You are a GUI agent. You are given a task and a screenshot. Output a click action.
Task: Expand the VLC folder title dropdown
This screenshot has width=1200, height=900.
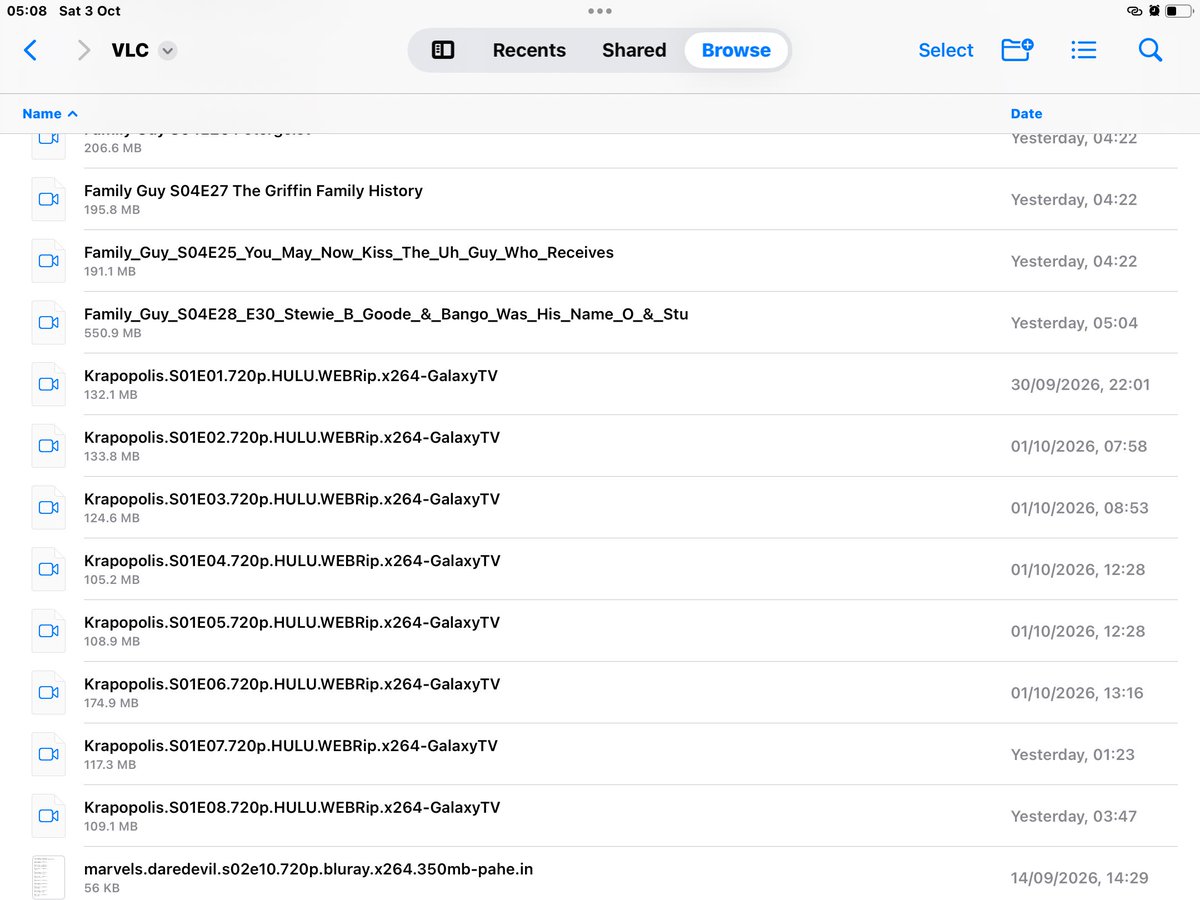pos(168,51)
